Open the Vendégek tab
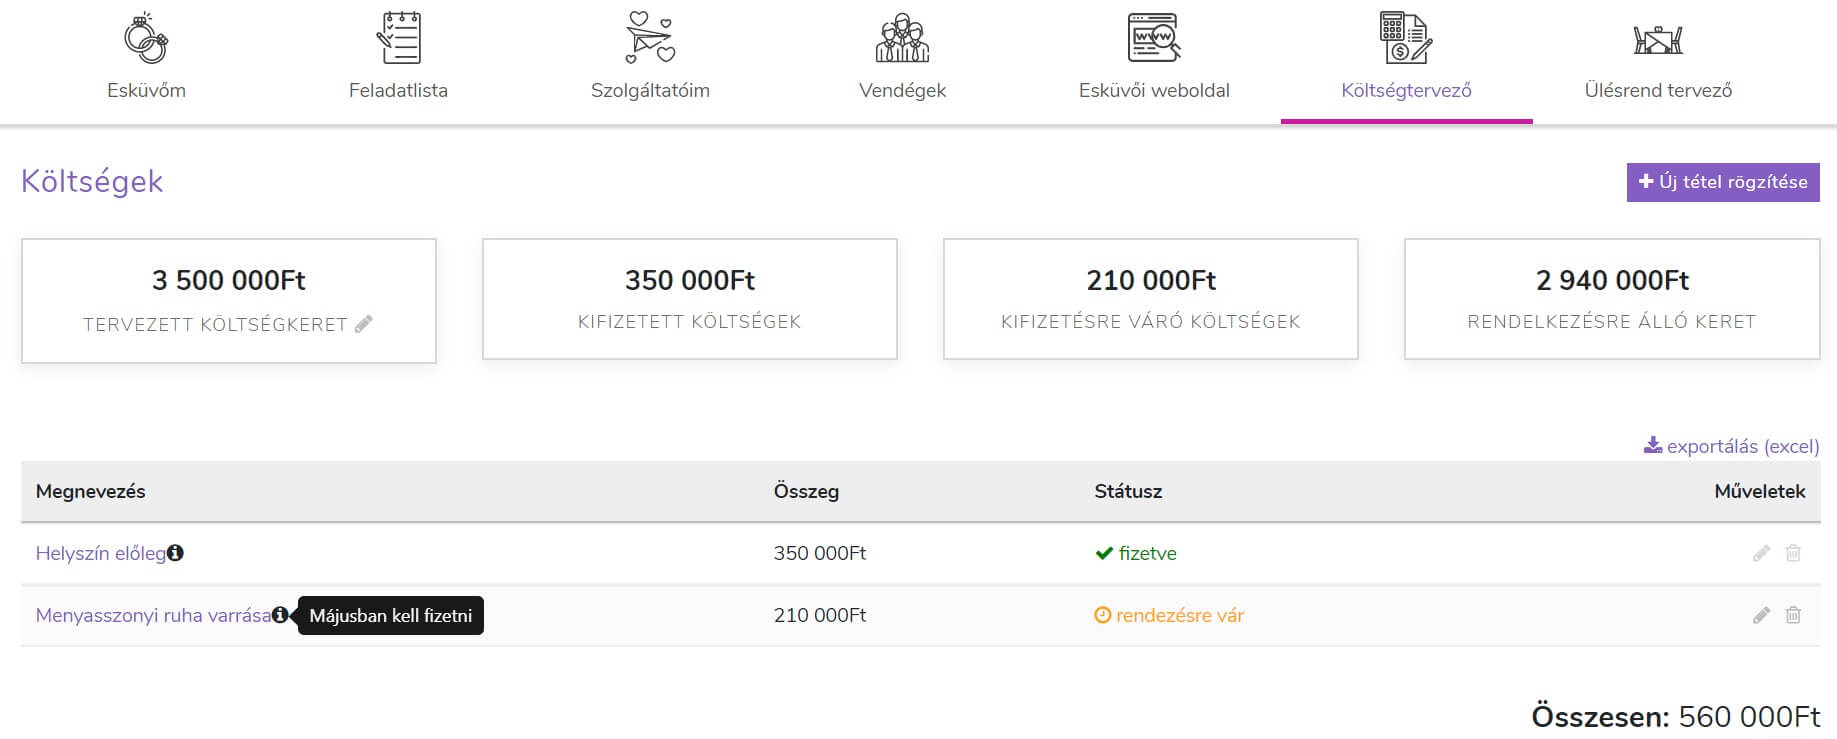Image resolution: width=1837 pixels, height=739 pixels. pos(902,62)
